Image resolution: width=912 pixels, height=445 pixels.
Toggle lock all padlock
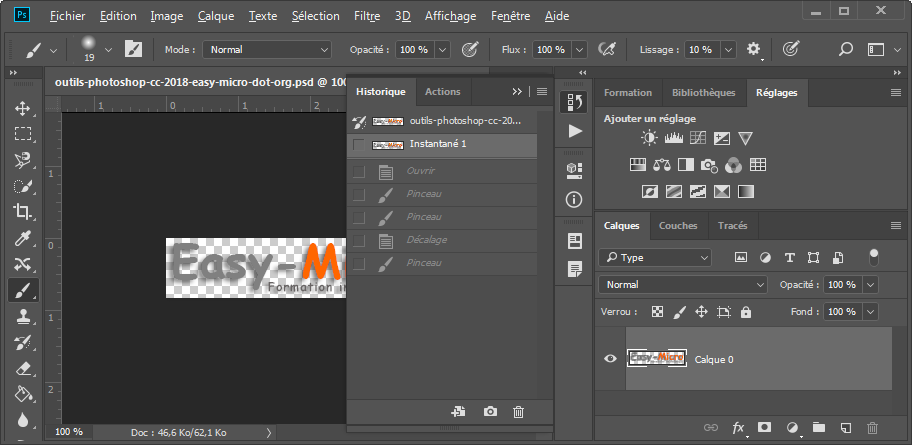pos(746,312)
